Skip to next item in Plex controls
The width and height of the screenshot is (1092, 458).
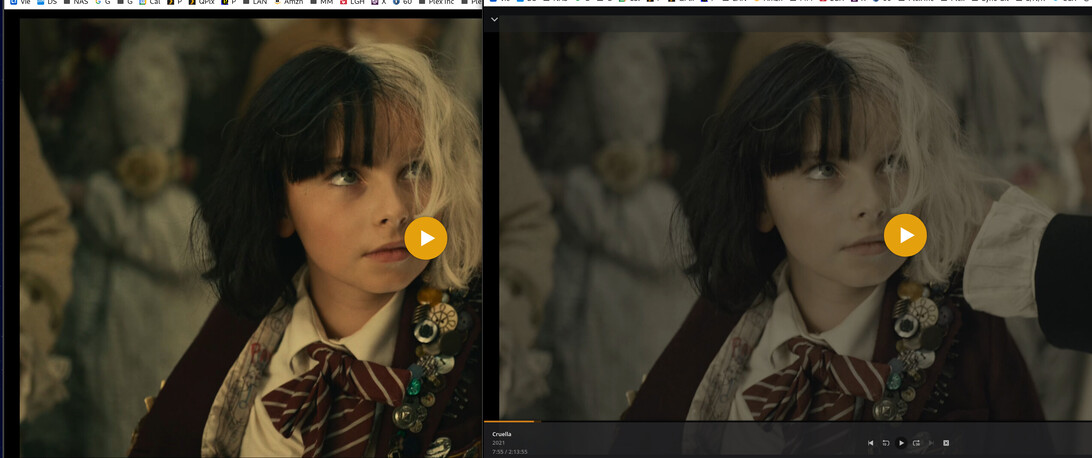[931, 443]
